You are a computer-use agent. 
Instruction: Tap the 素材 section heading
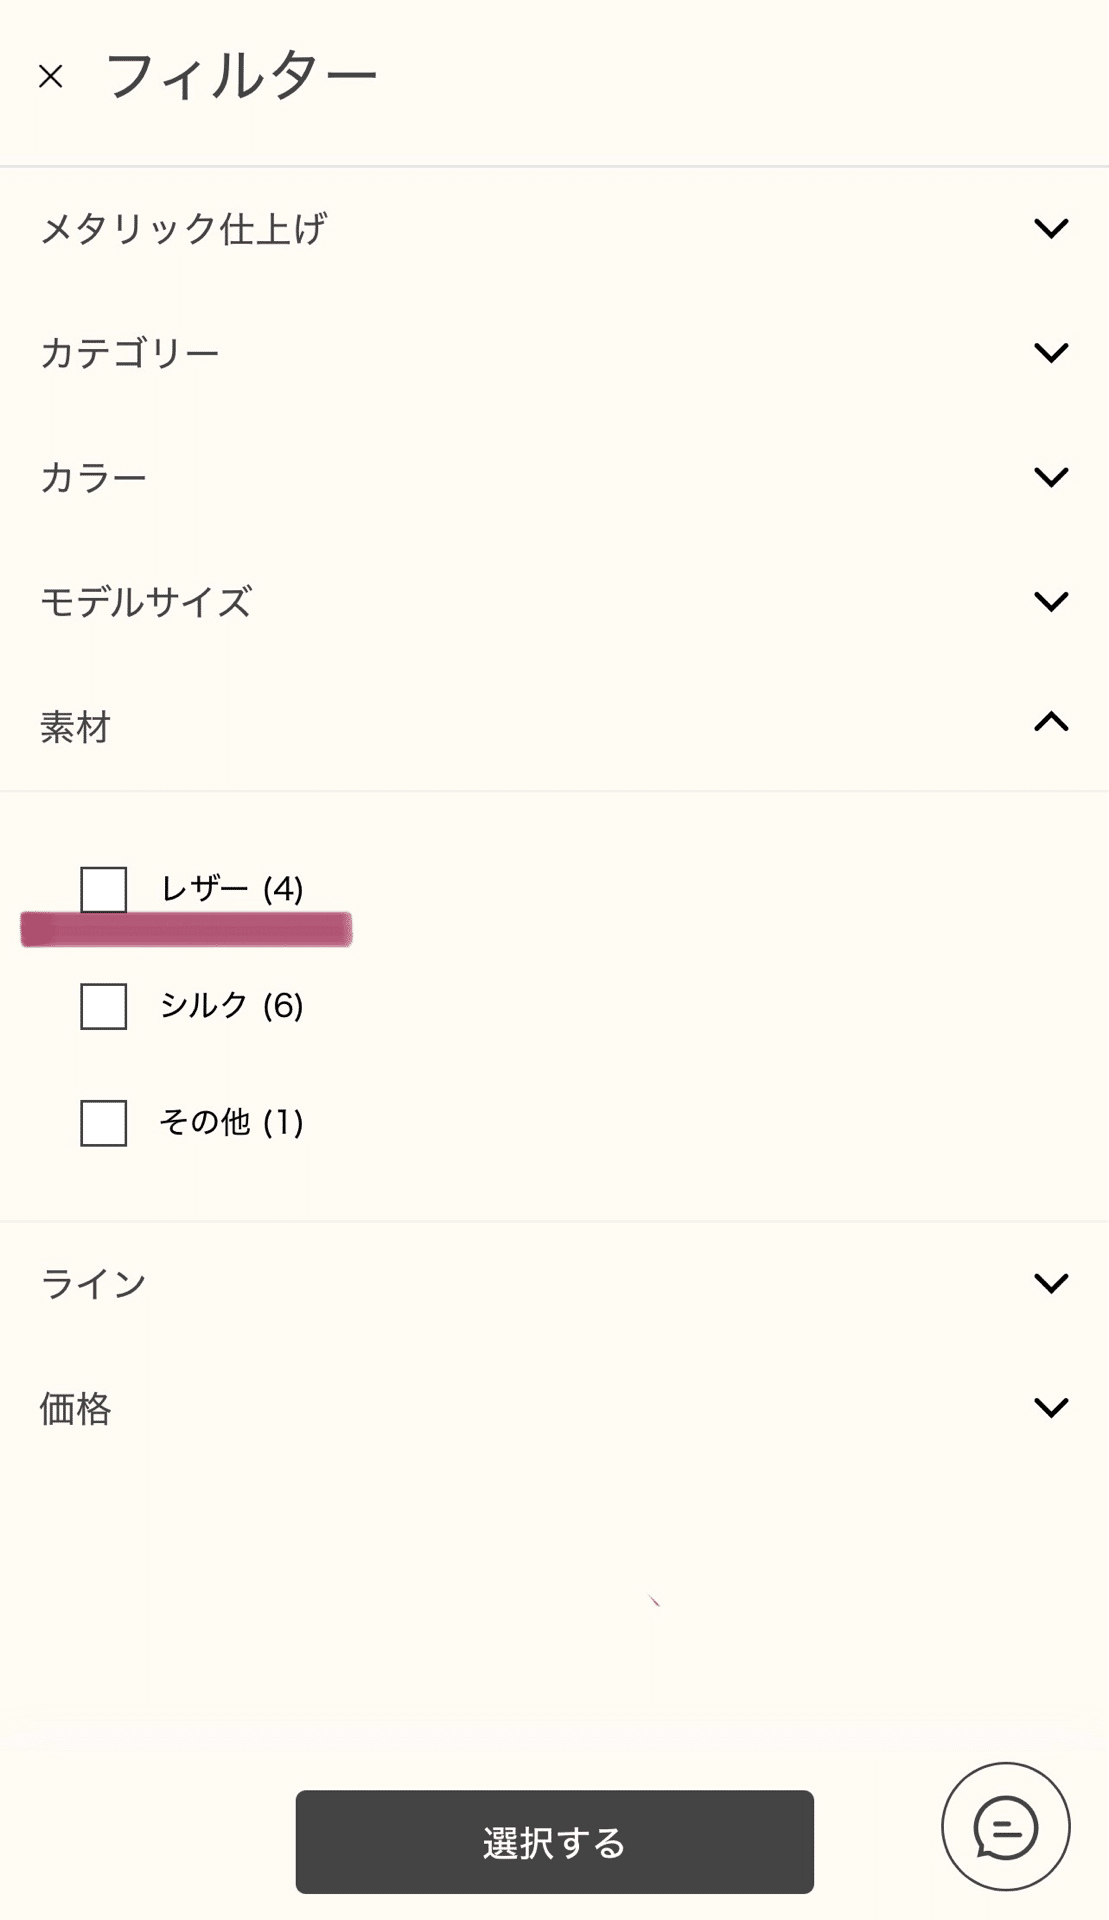[x=75, y=727]
